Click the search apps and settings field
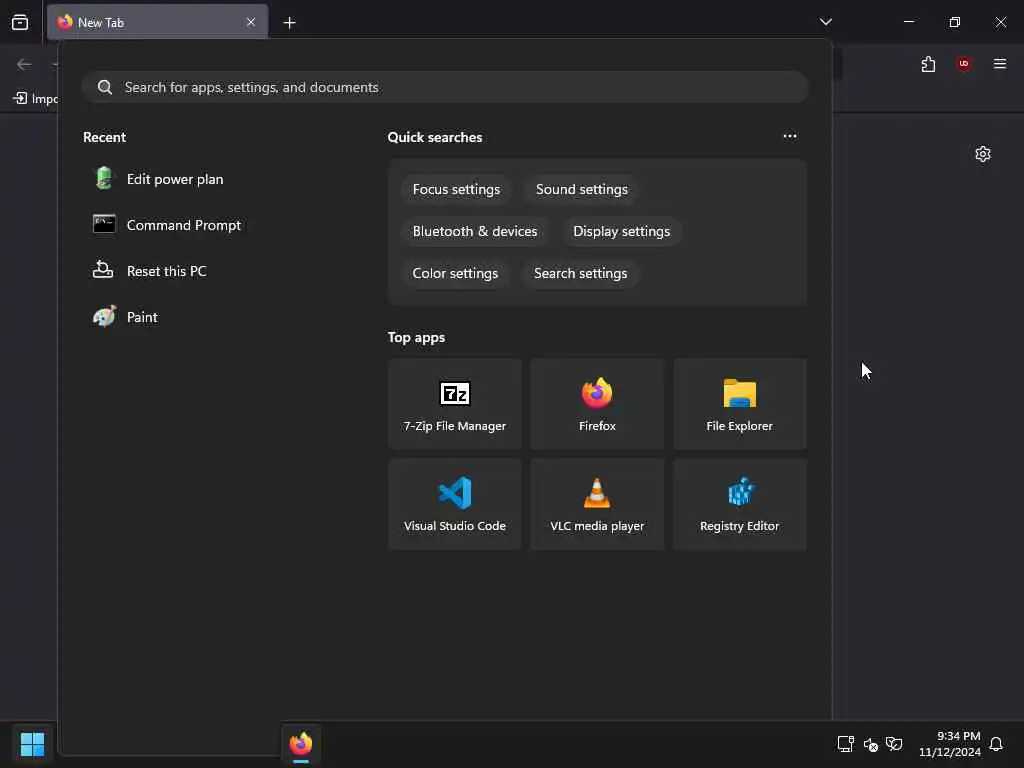This screenshot has width=1024, height=768. coord(445,87)
